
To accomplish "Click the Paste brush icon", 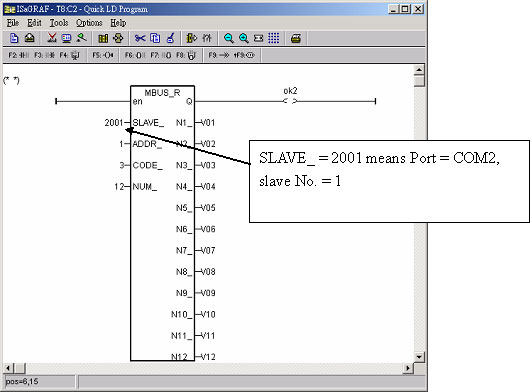I will pos(171,38).
